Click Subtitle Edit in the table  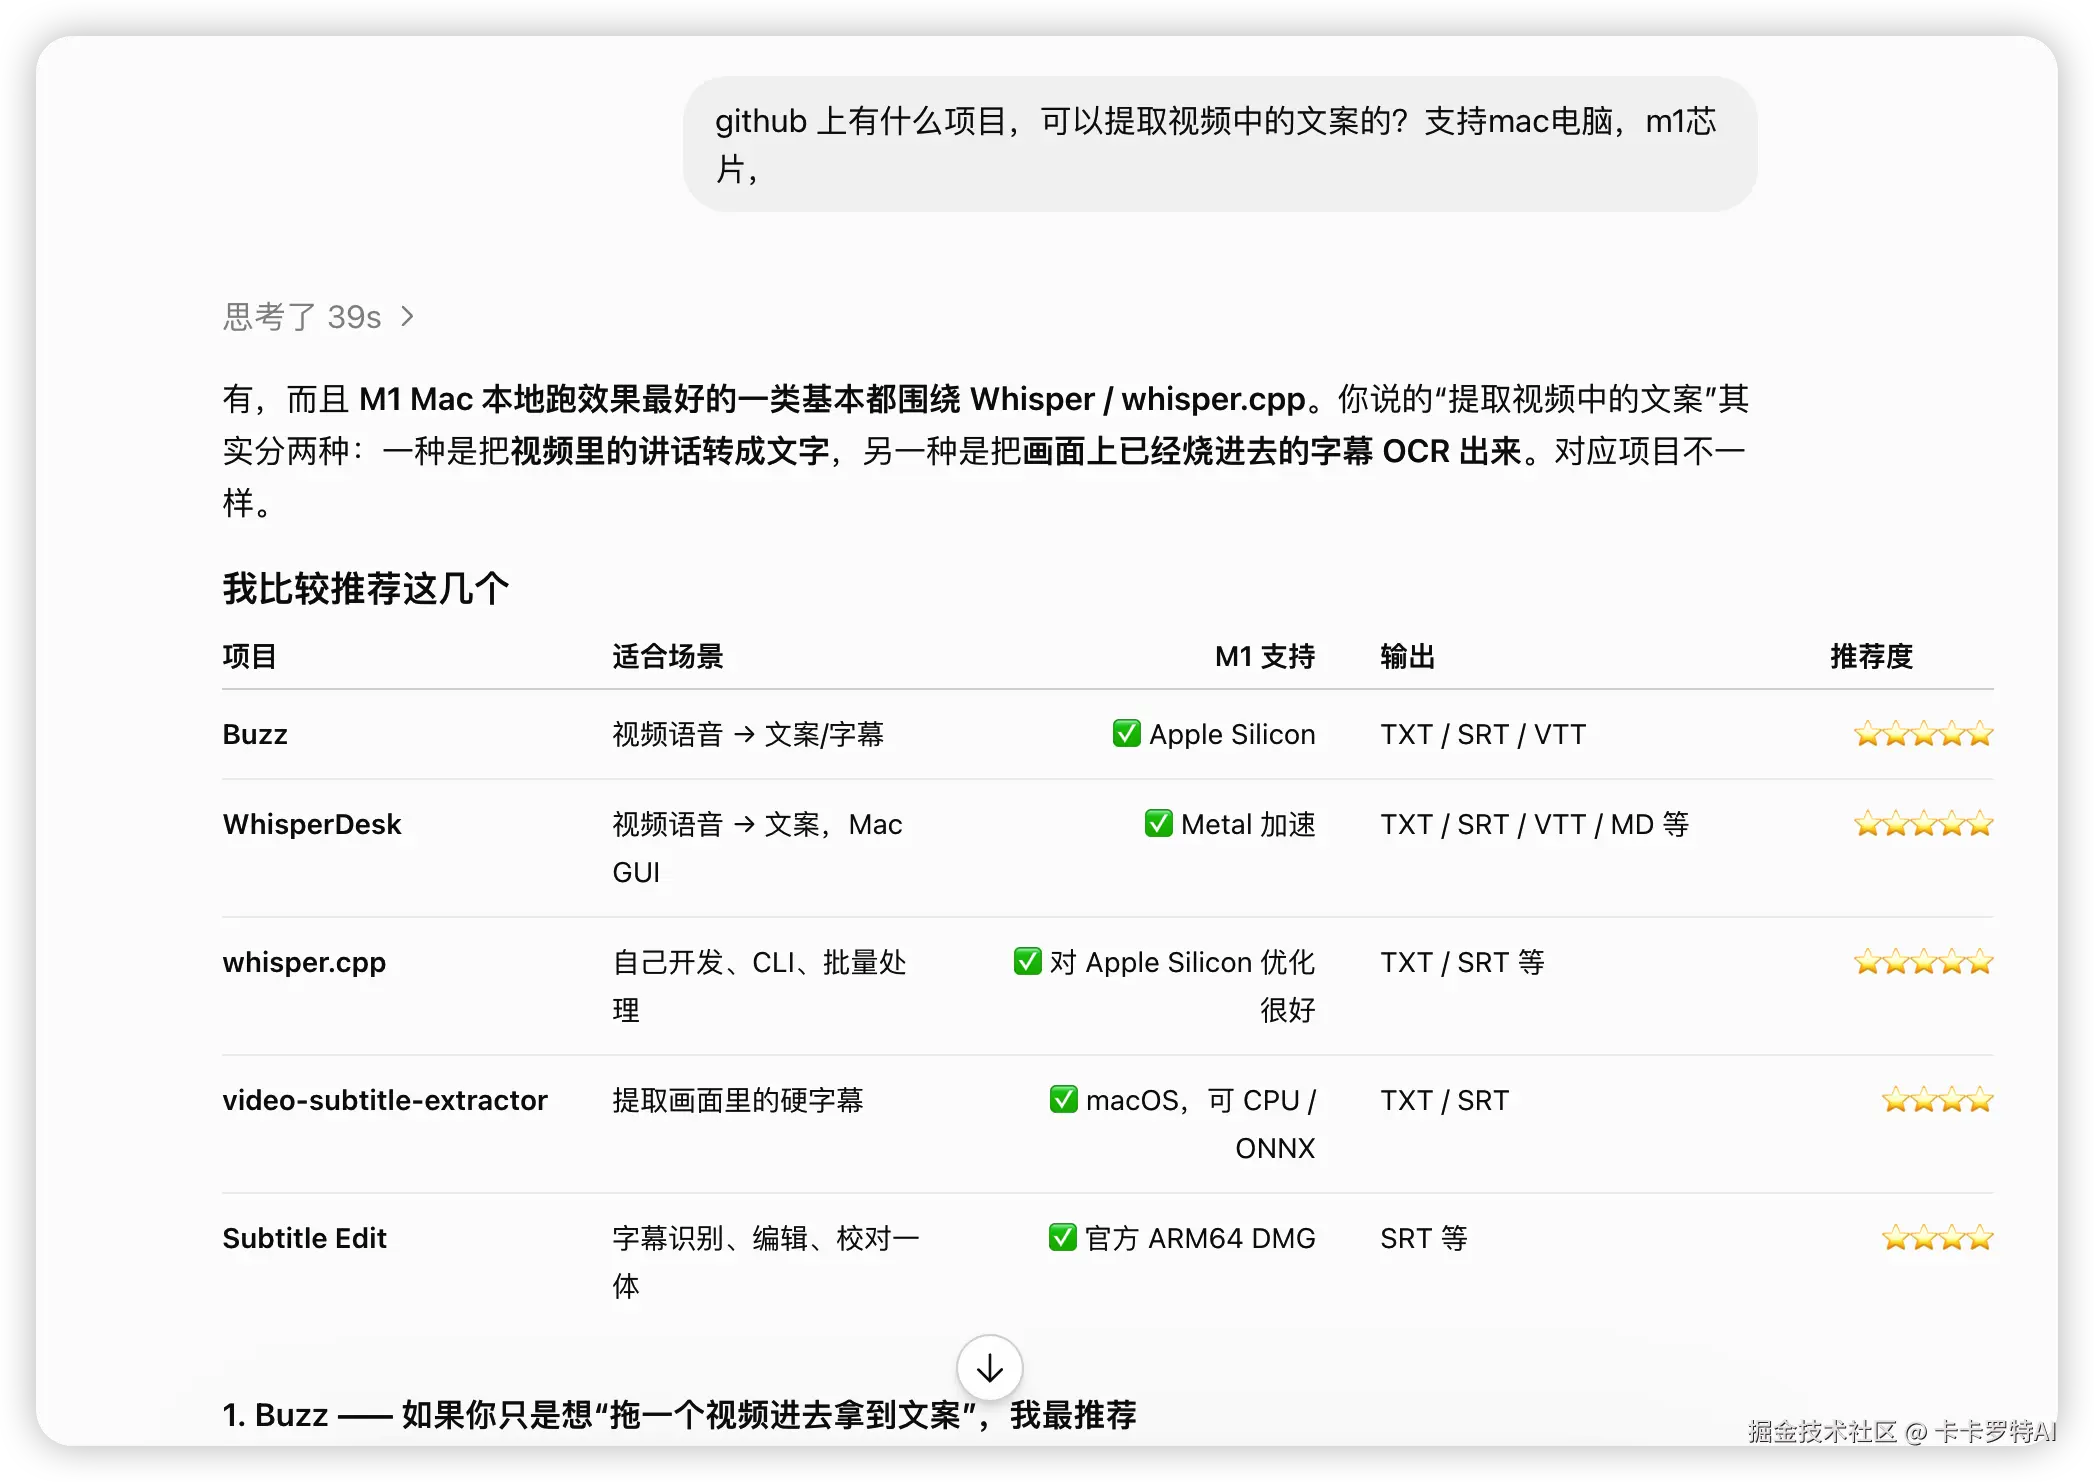pos(304,1238)
